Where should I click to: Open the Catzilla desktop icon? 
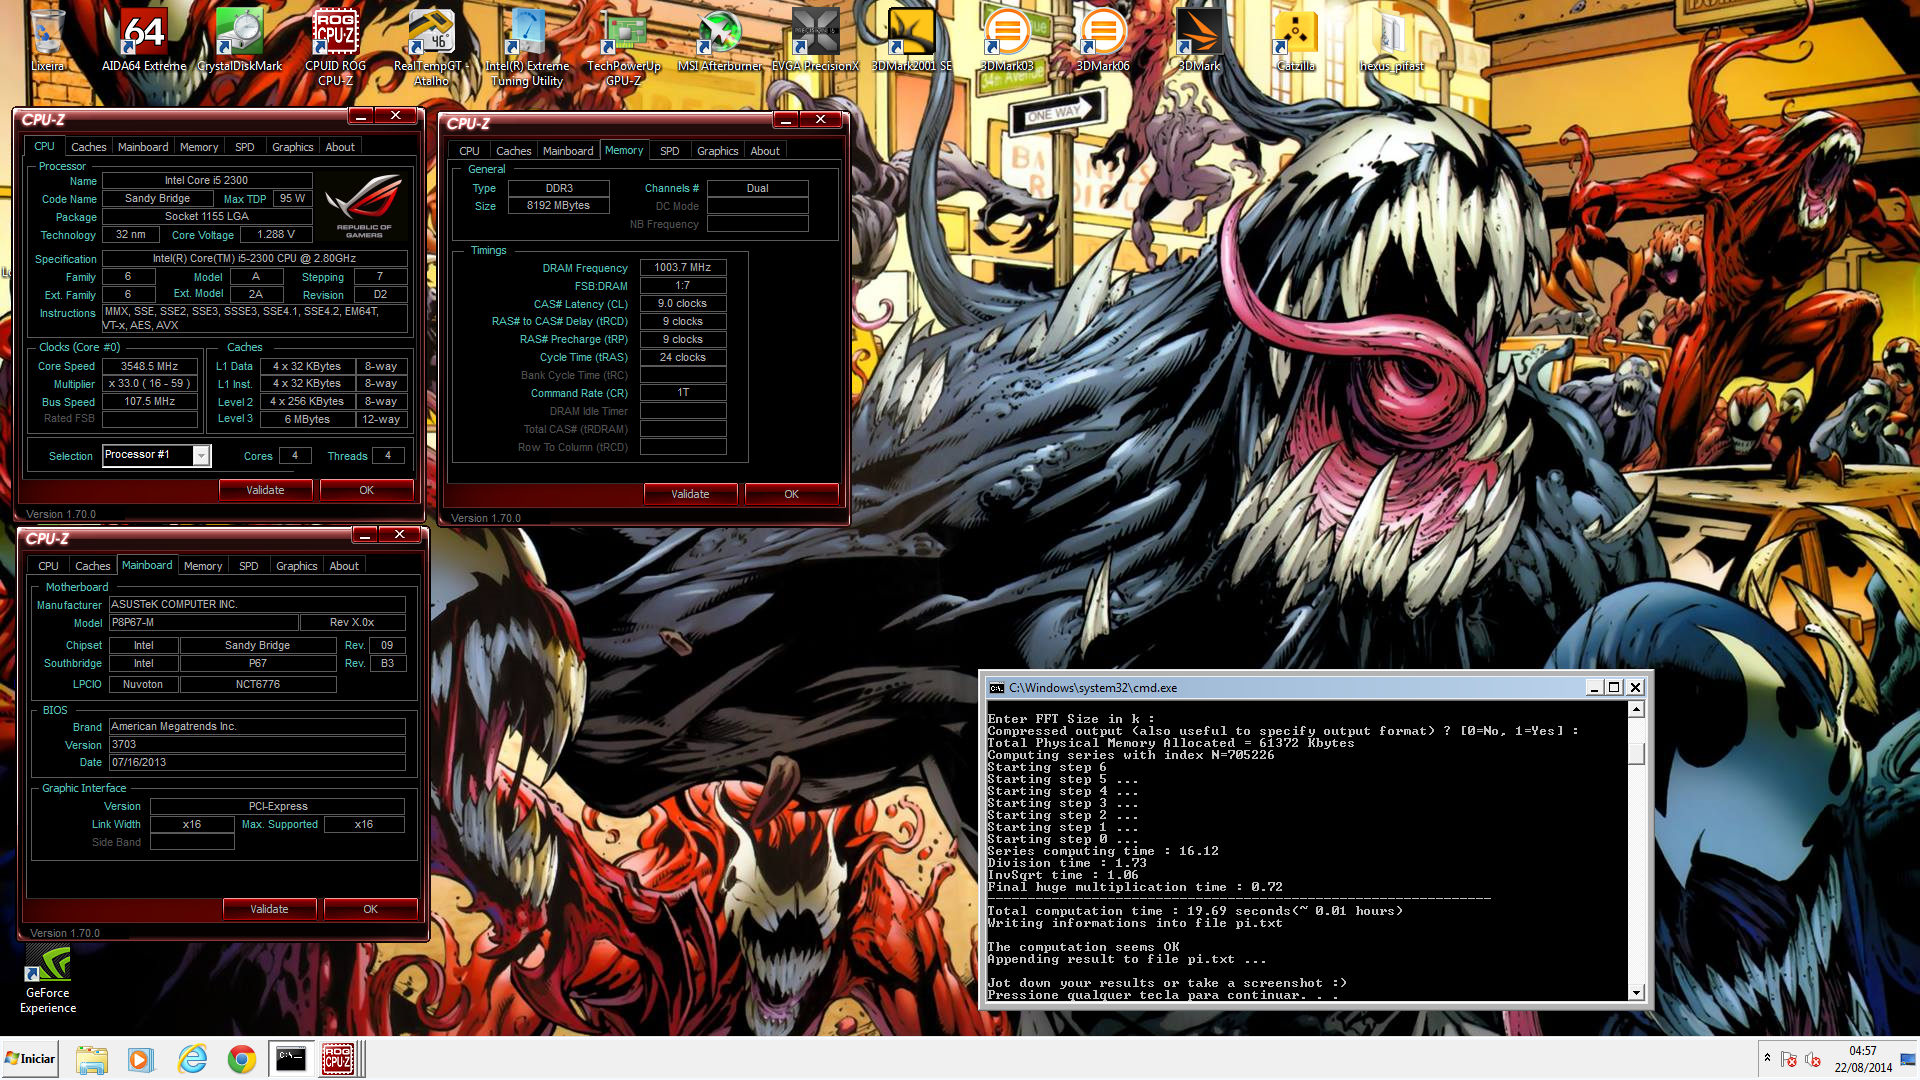1295,40
